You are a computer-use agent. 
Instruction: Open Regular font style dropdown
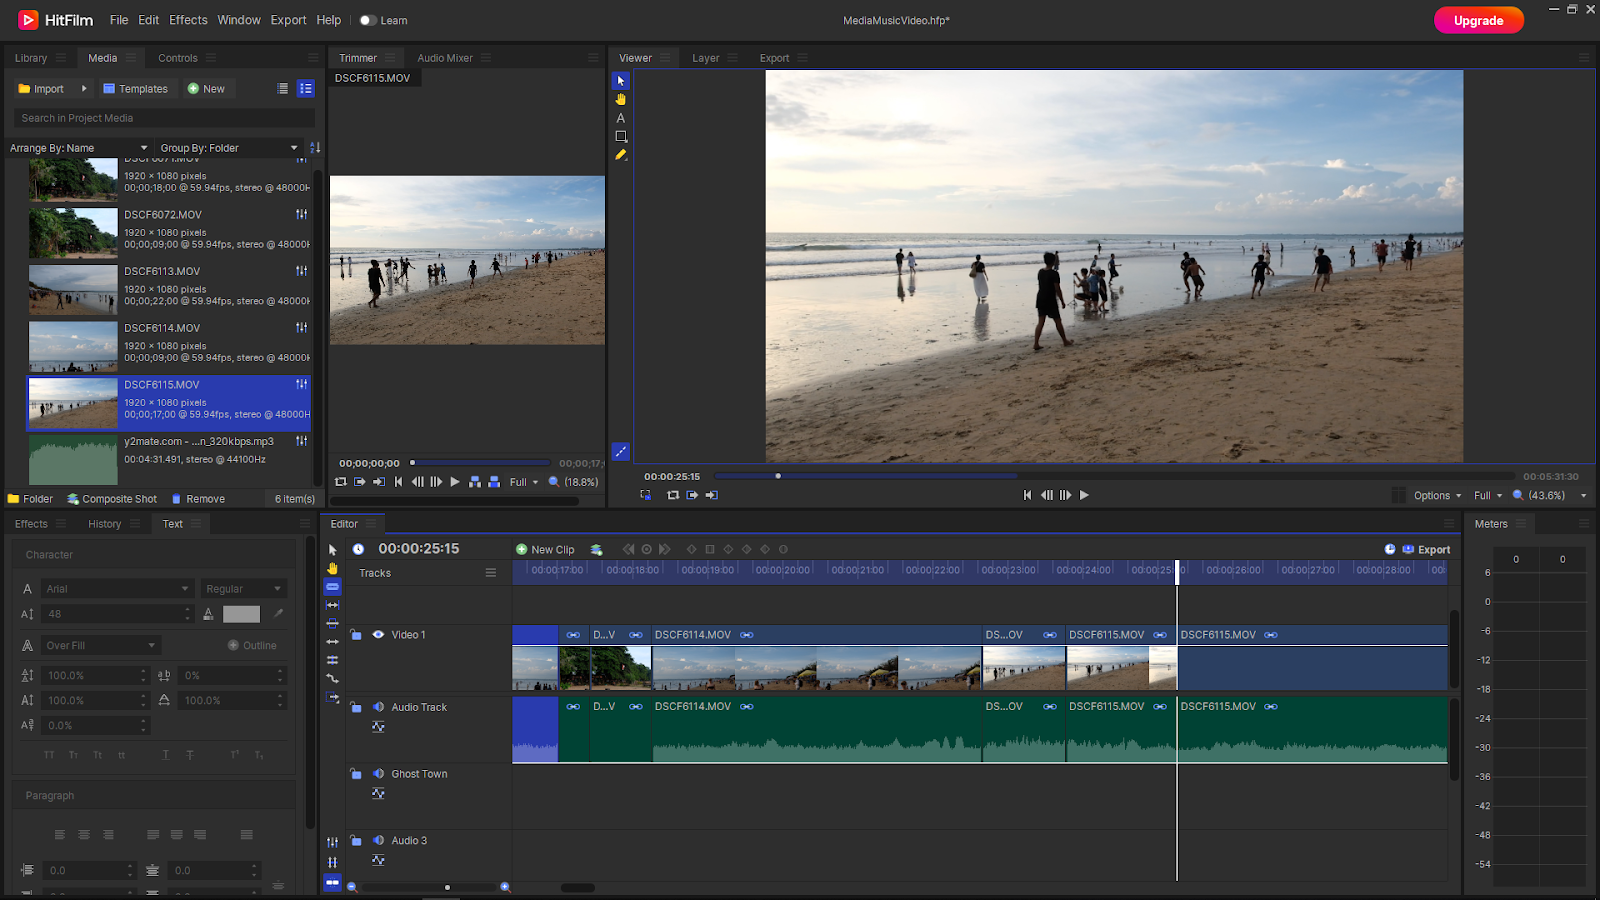tap(243, 589)
